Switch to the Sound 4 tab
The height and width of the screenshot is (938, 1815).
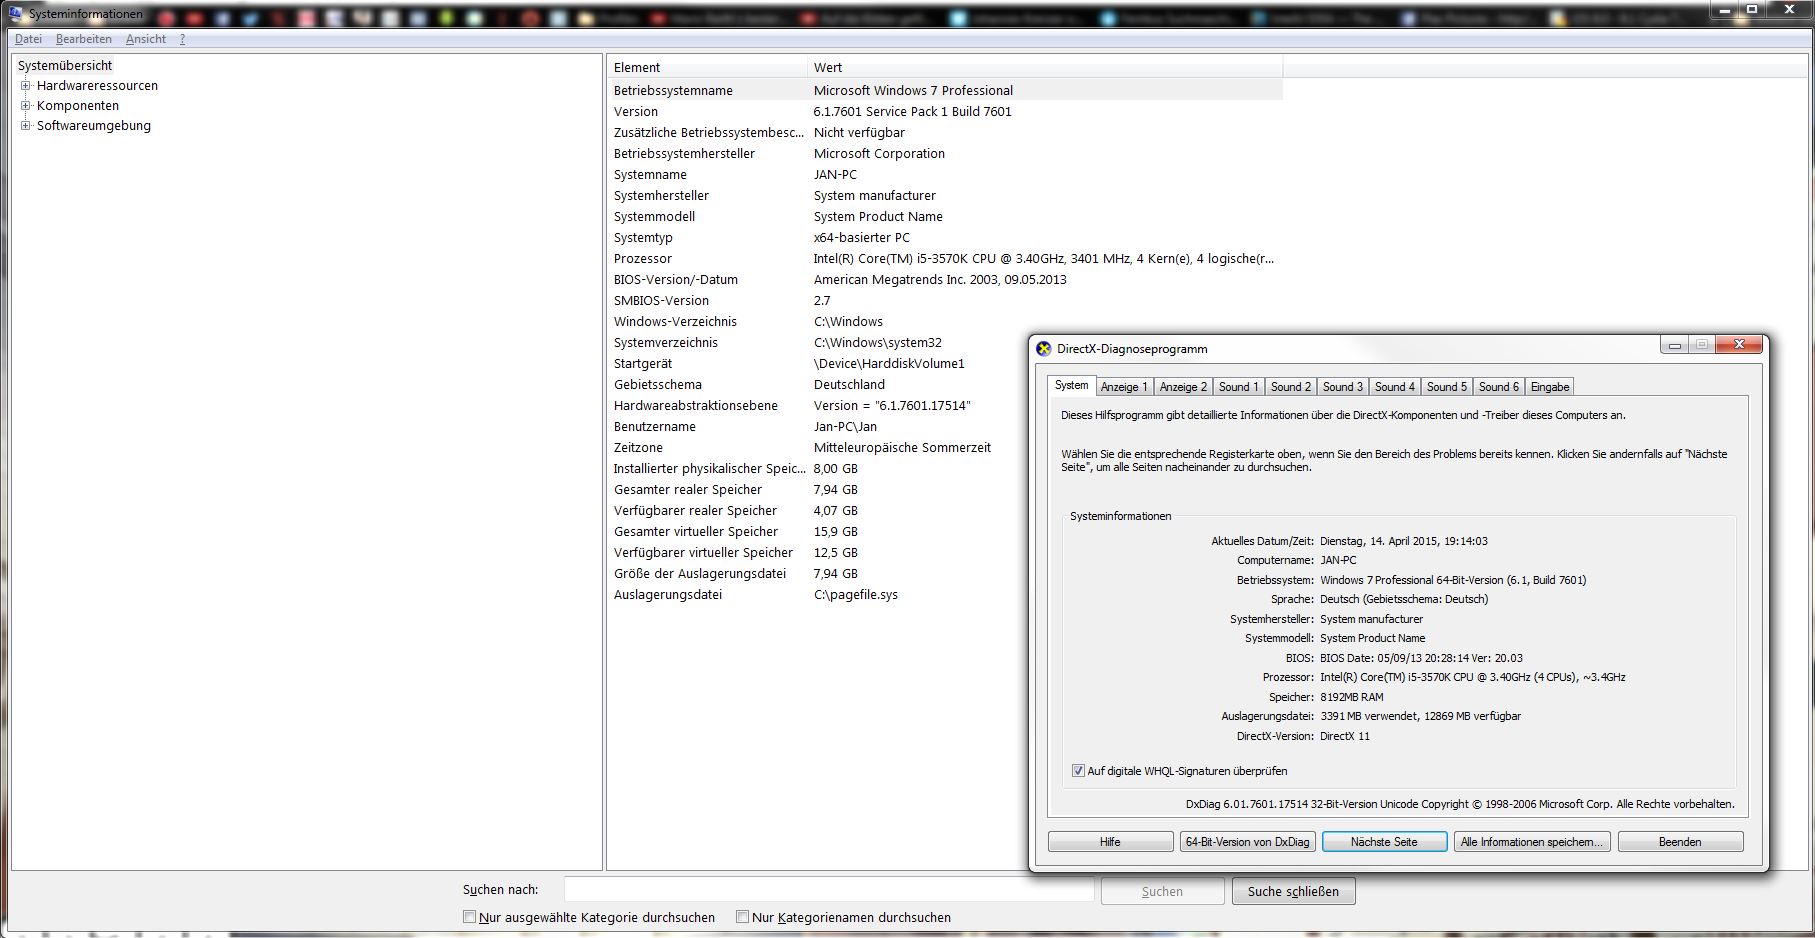click(1394, 387)
